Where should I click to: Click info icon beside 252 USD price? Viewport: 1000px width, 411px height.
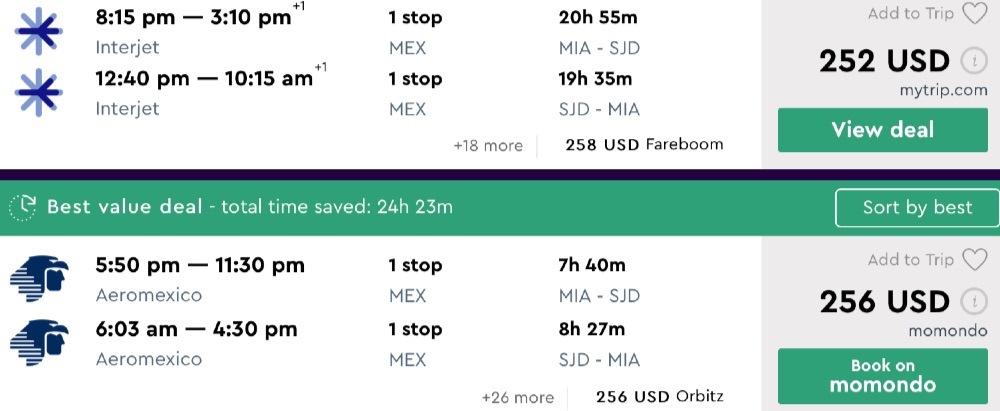pyautogui.click(x=972, y=62)
